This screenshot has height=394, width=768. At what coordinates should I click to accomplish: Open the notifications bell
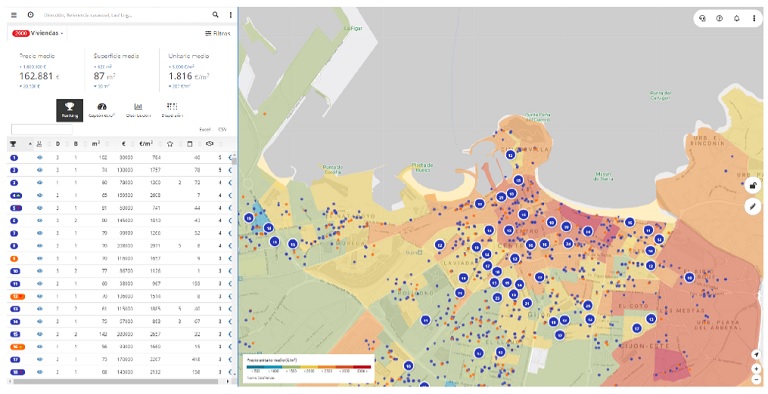point(737,19)
